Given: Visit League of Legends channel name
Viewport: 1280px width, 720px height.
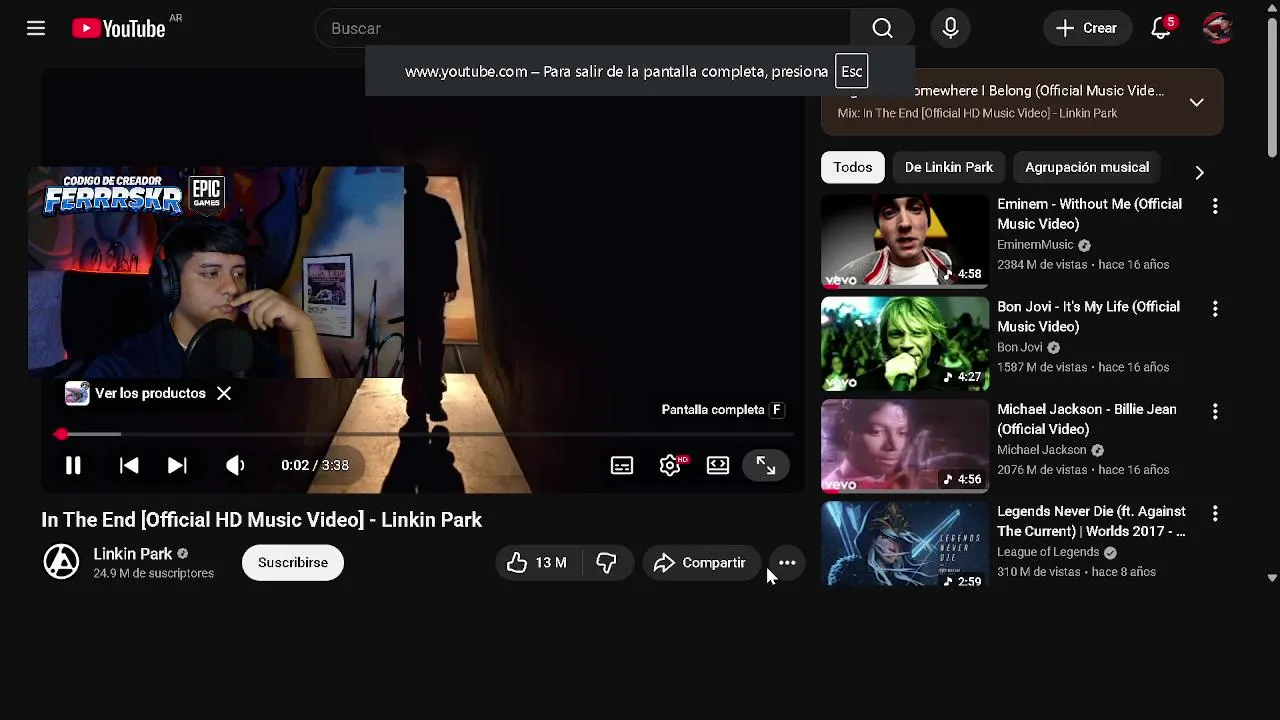Looking at the screenshot, I should [1048, 552].
